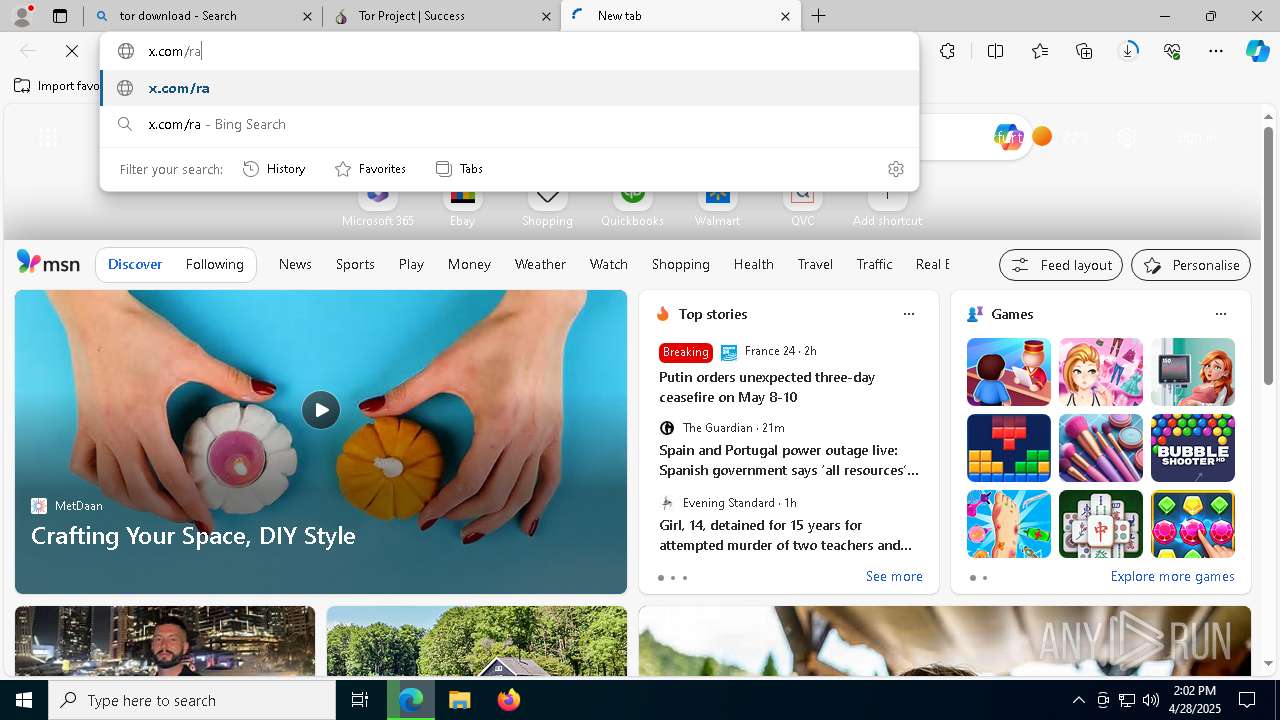Open Favorites star toolbar icon

click(x=1040, y=51)
